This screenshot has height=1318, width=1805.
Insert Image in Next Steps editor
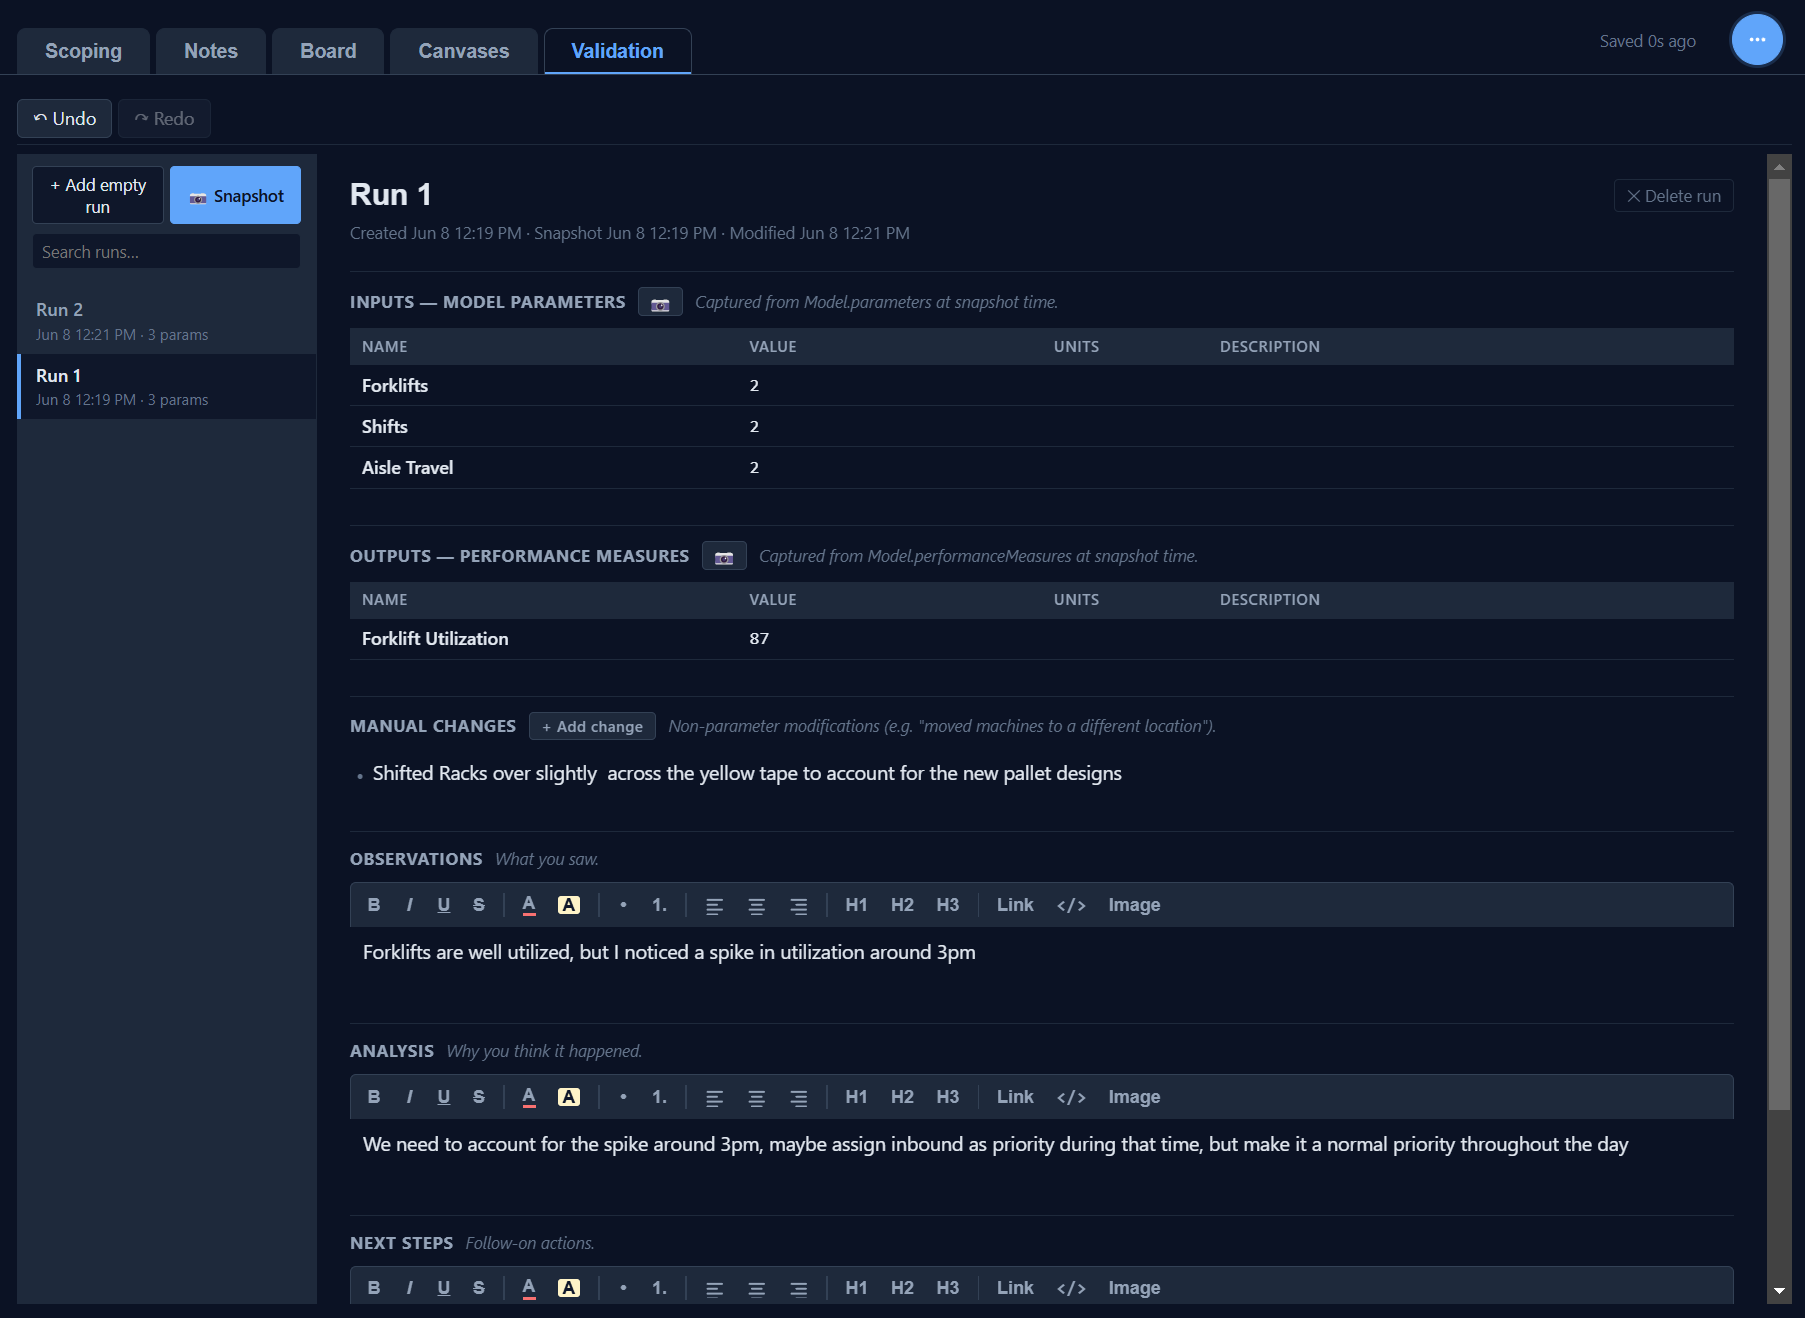[x=1134, y=1288]
